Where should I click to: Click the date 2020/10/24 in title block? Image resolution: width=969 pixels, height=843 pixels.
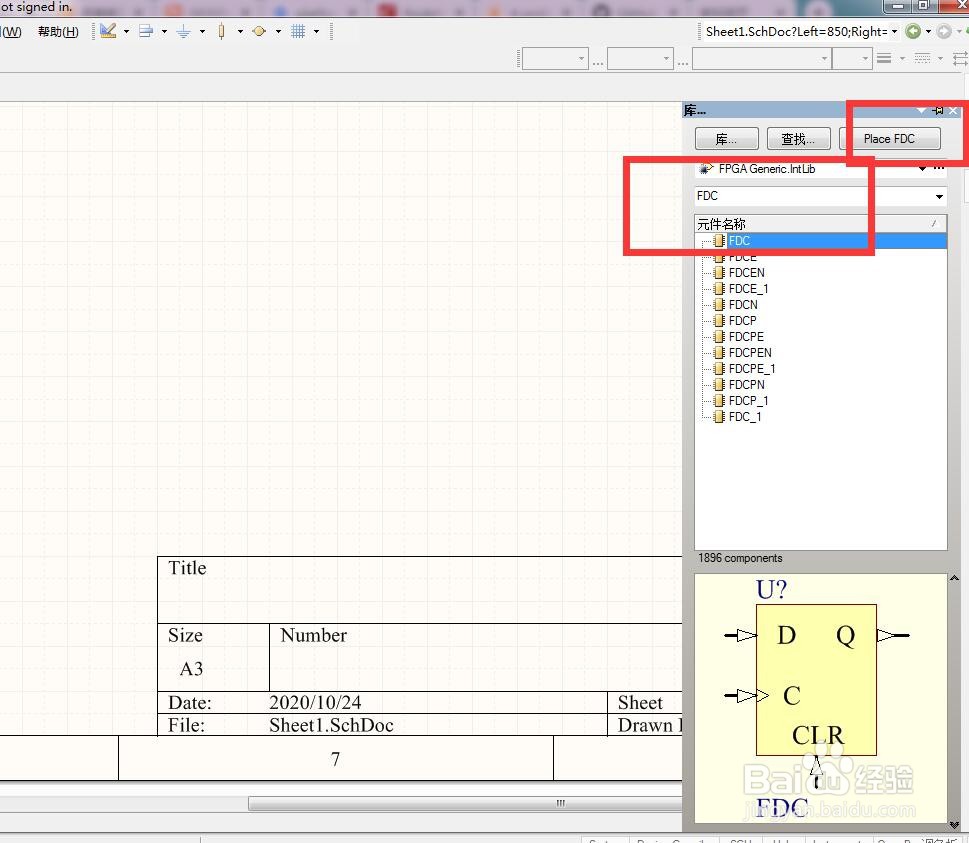[x=315, y=703]
